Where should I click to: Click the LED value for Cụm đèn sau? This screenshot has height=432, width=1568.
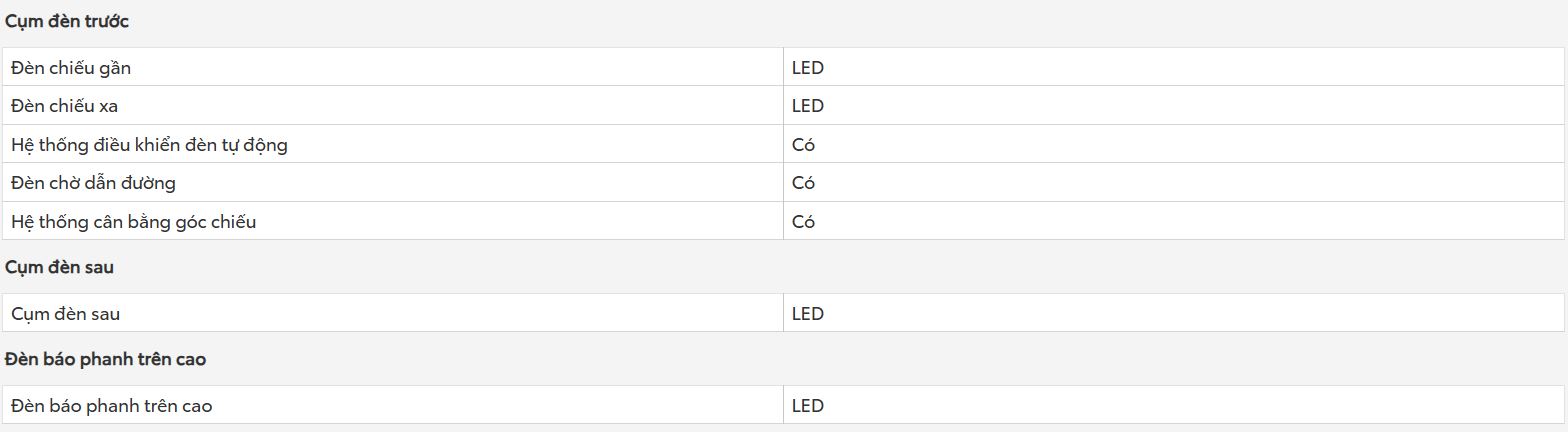click(808, 314)
